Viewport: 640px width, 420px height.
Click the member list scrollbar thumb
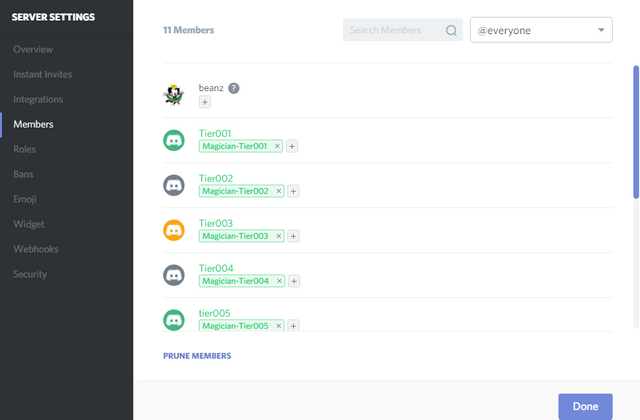(x=636, y=132)
